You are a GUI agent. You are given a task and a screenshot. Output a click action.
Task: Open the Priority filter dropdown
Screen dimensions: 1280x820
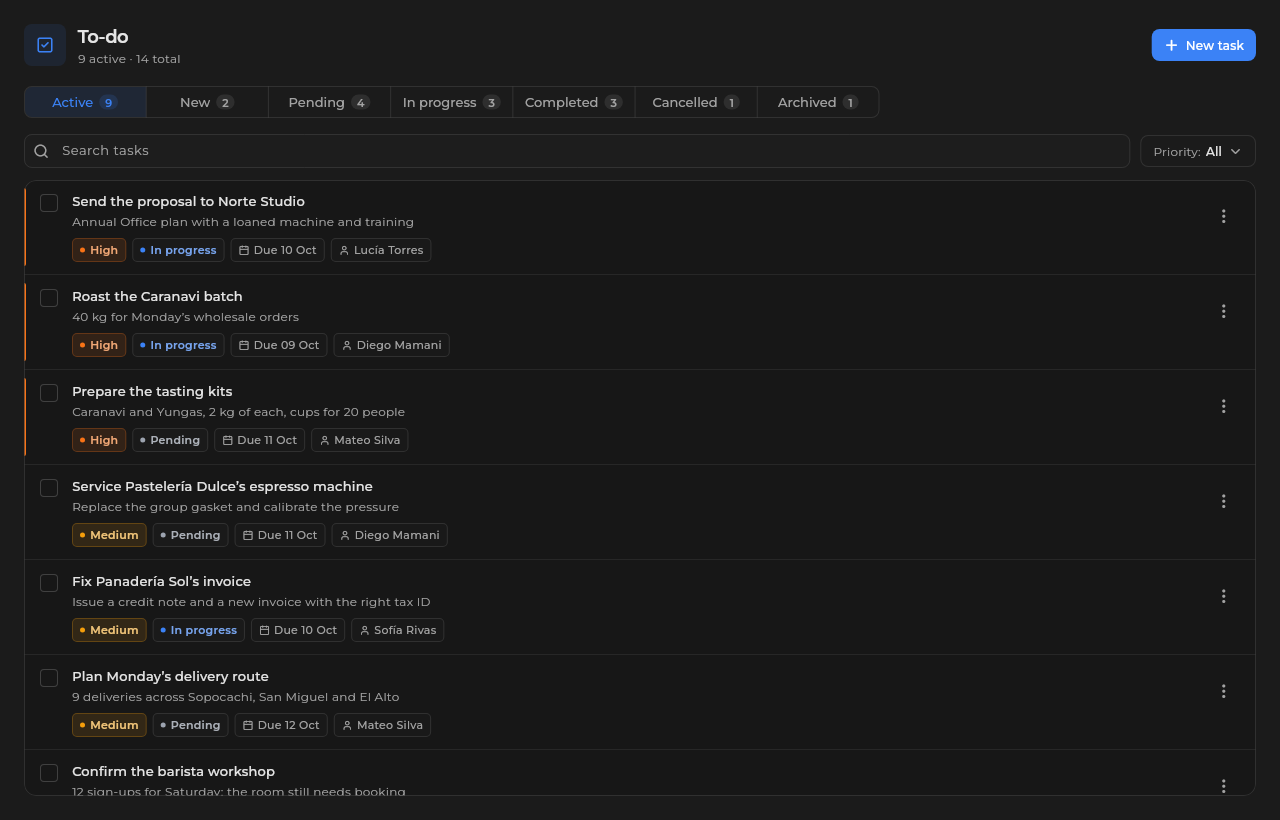(1198, 151)
